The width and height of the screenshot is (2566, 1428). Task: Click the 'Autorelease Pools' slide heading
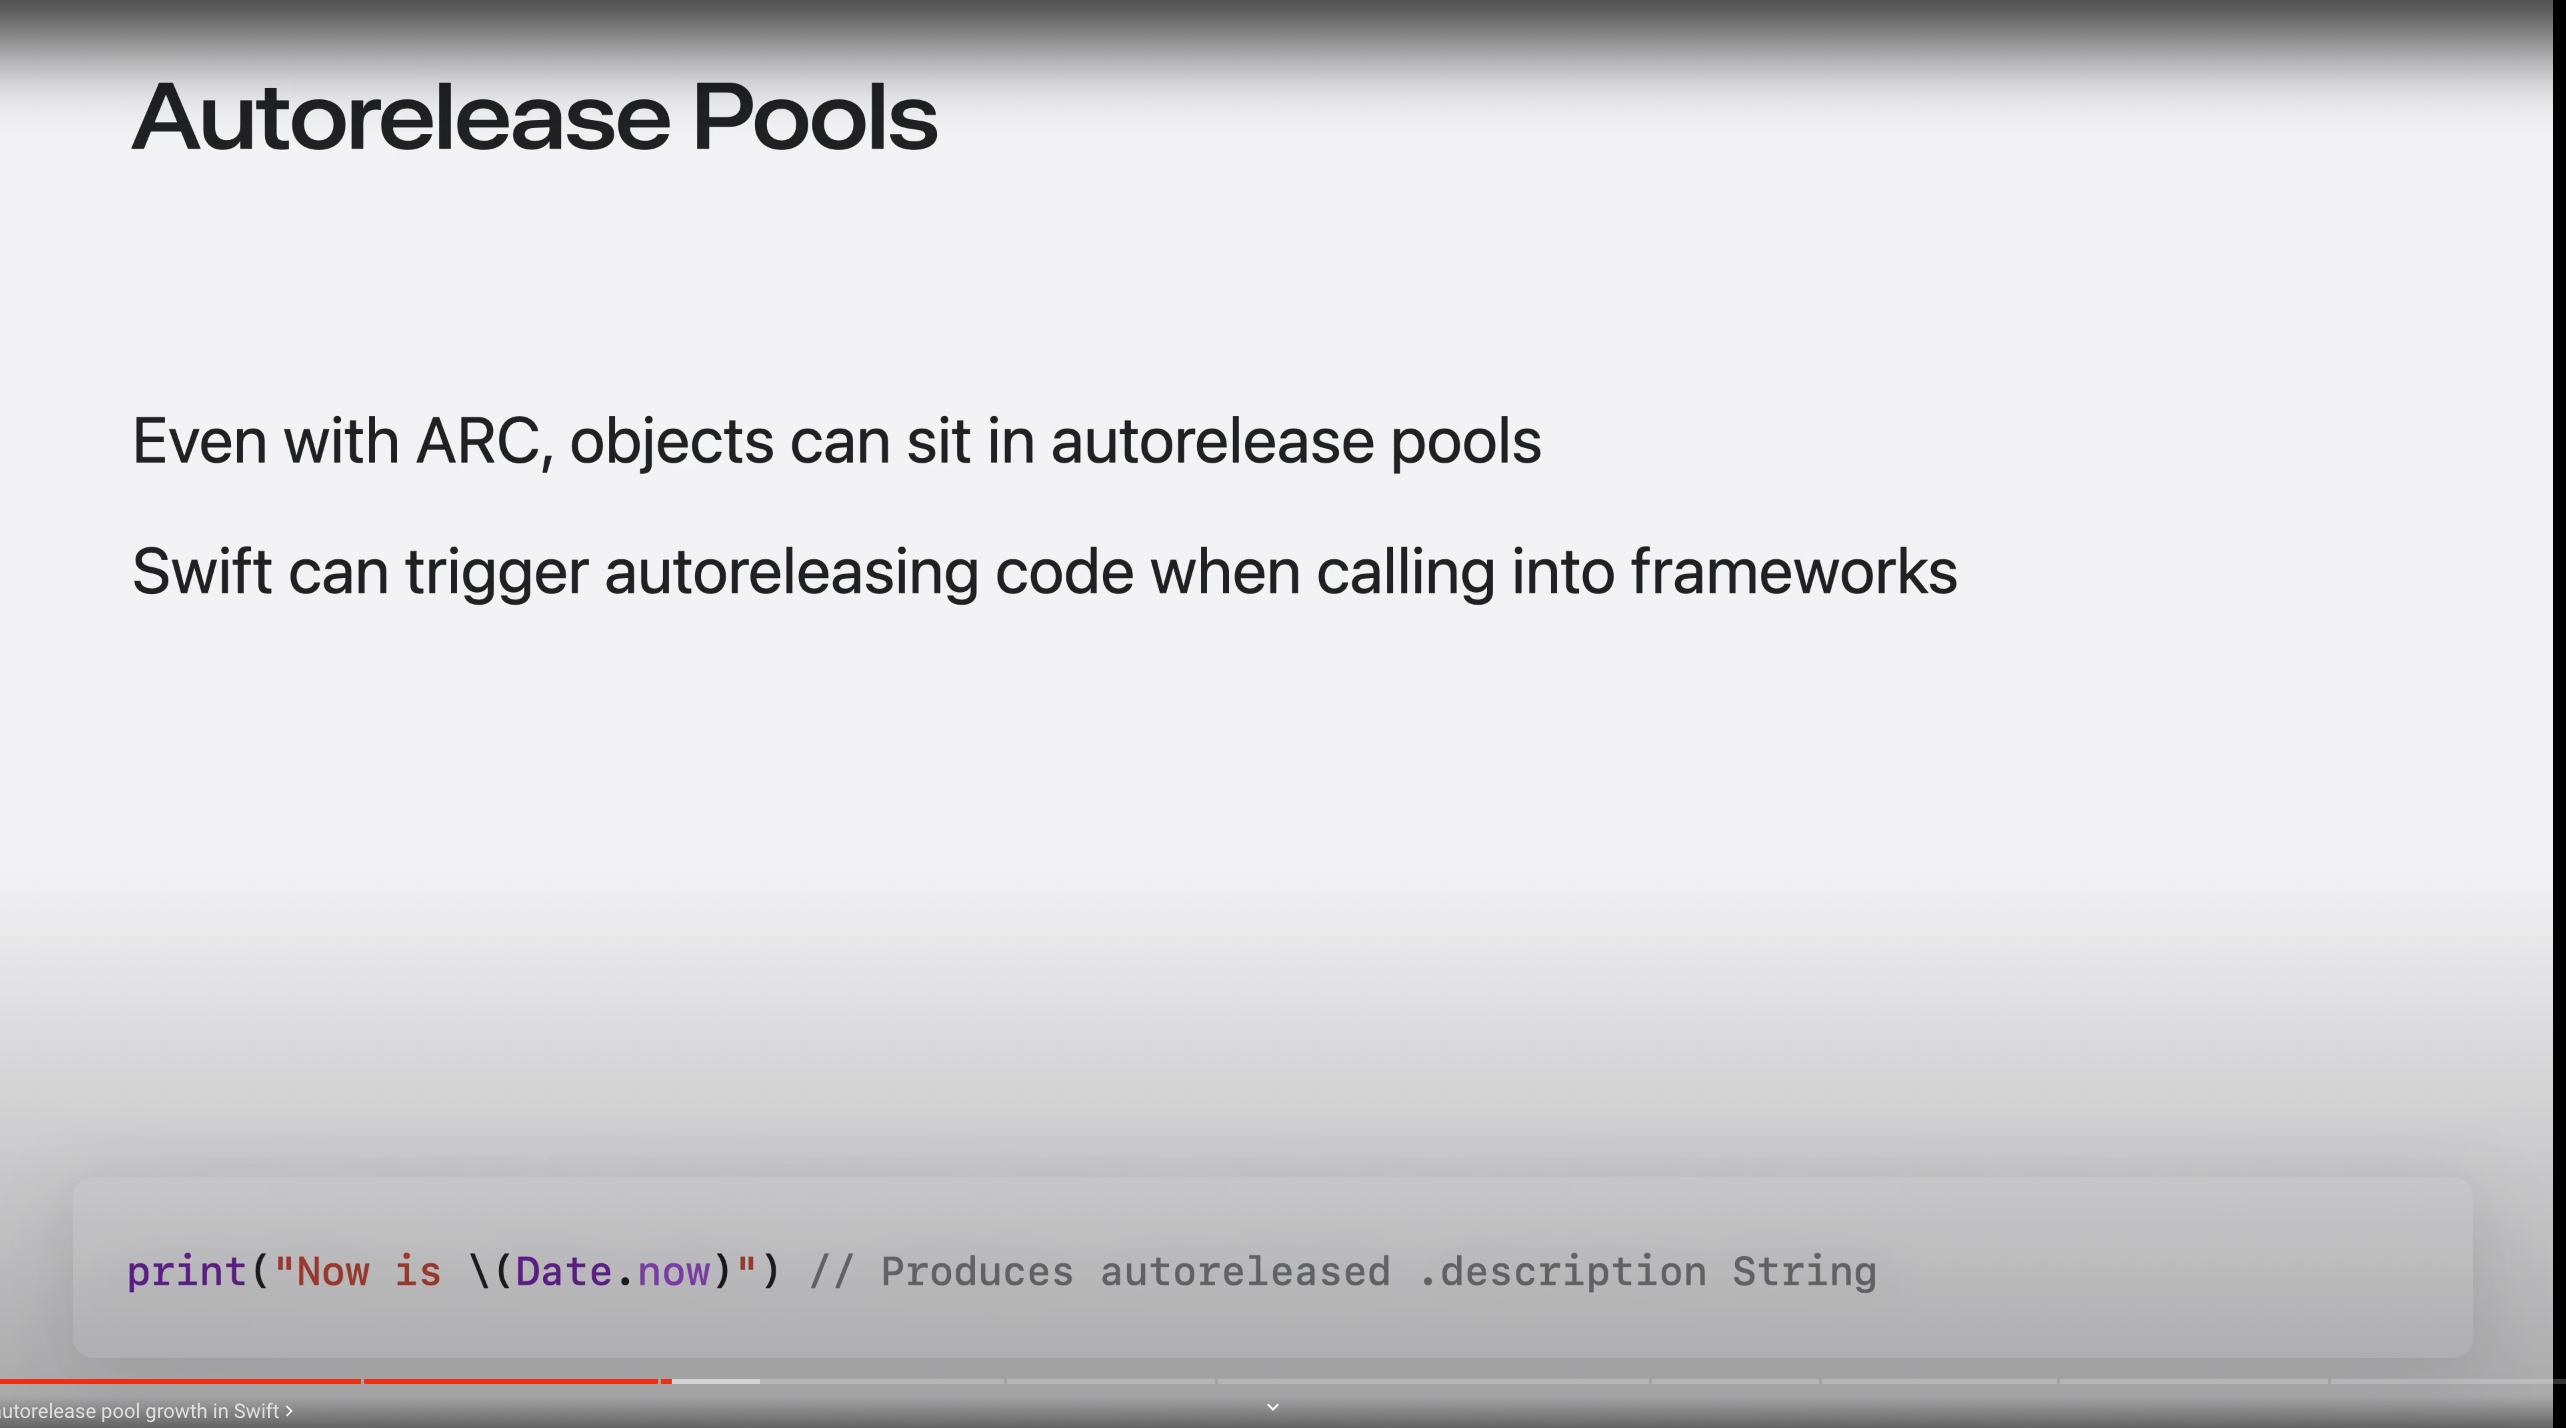click(x=534, y=118)
